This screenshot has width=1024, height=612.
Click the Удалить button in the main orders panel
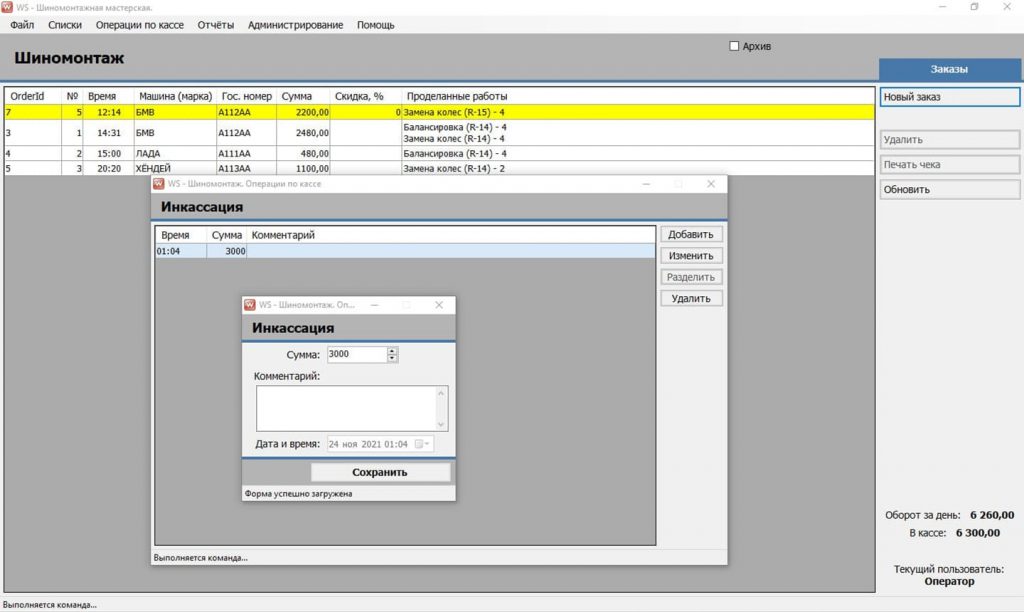coord(950,140)
